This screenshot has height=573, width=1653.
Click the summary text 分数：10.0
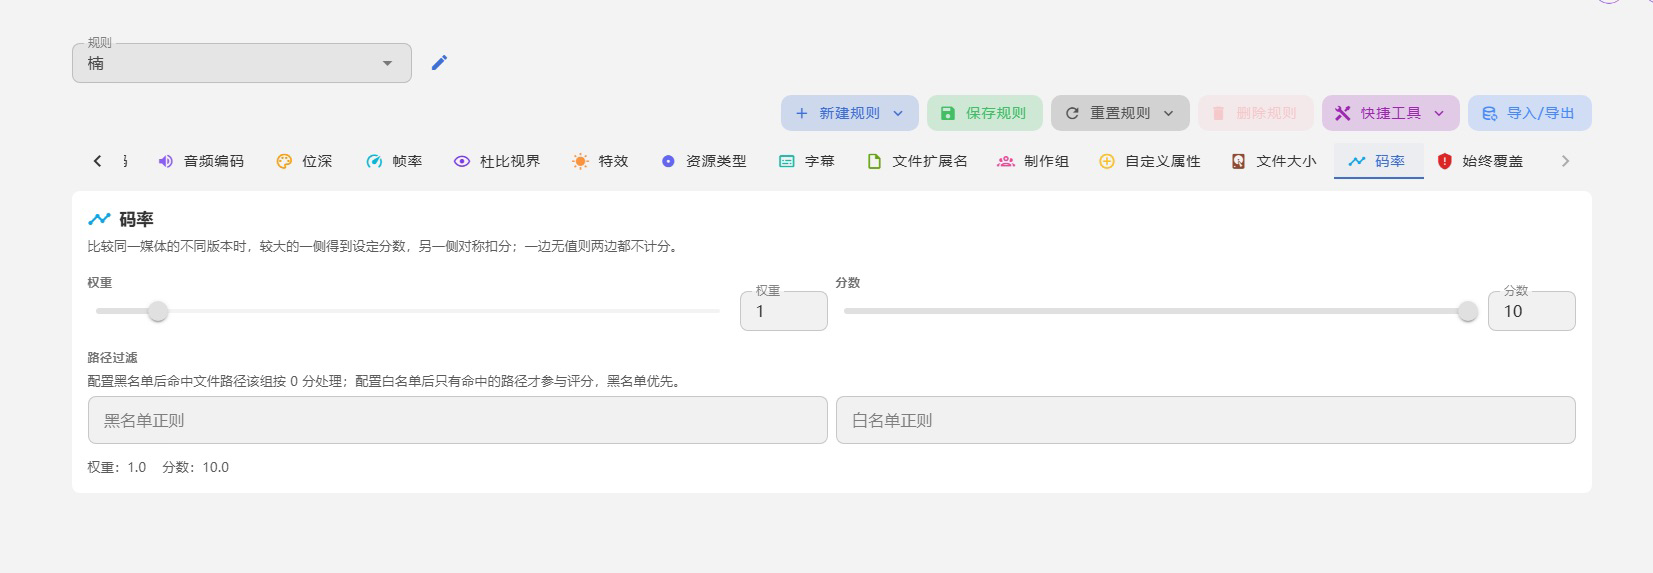[196, 467]
